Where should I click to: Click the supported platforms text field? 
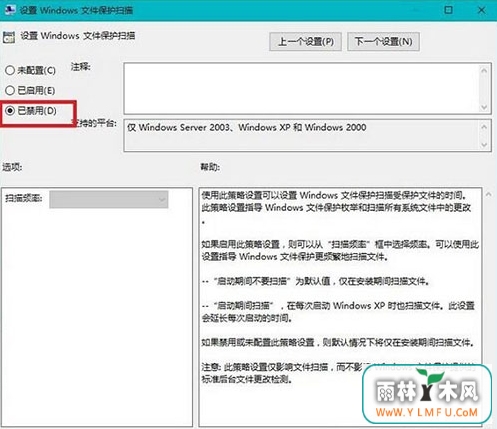[302, 135]
